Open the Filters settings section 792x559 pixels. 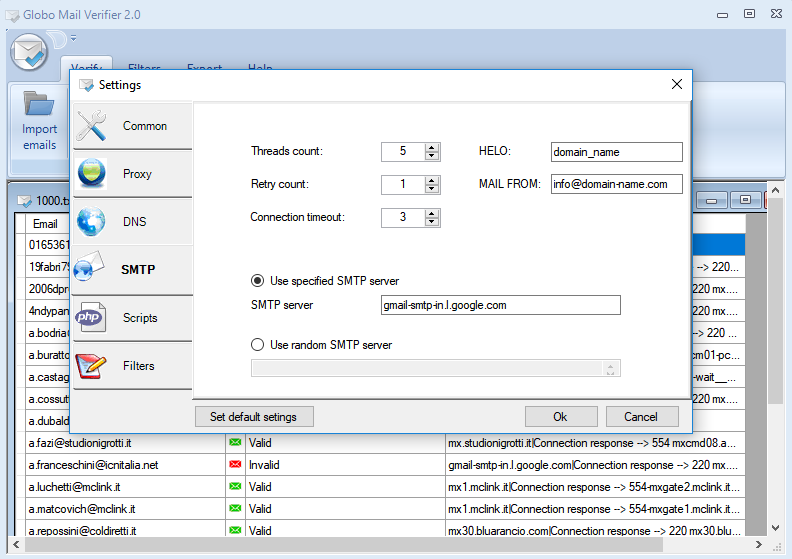pyautogui.click(x=132, y=366)
